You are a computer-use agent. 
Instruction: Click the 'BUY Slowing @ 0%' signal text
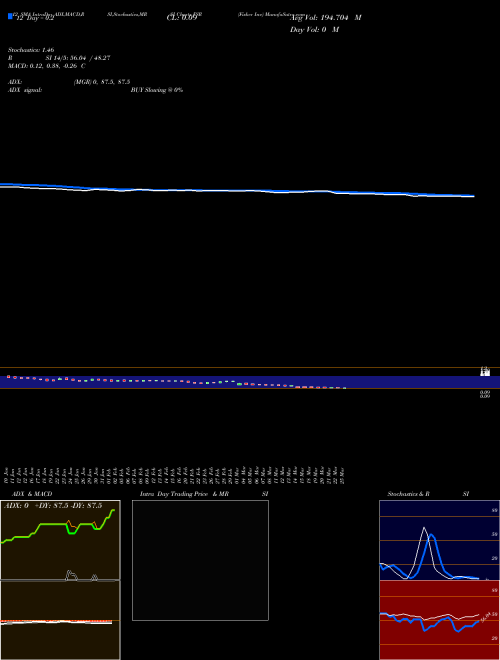coord(157,90)
